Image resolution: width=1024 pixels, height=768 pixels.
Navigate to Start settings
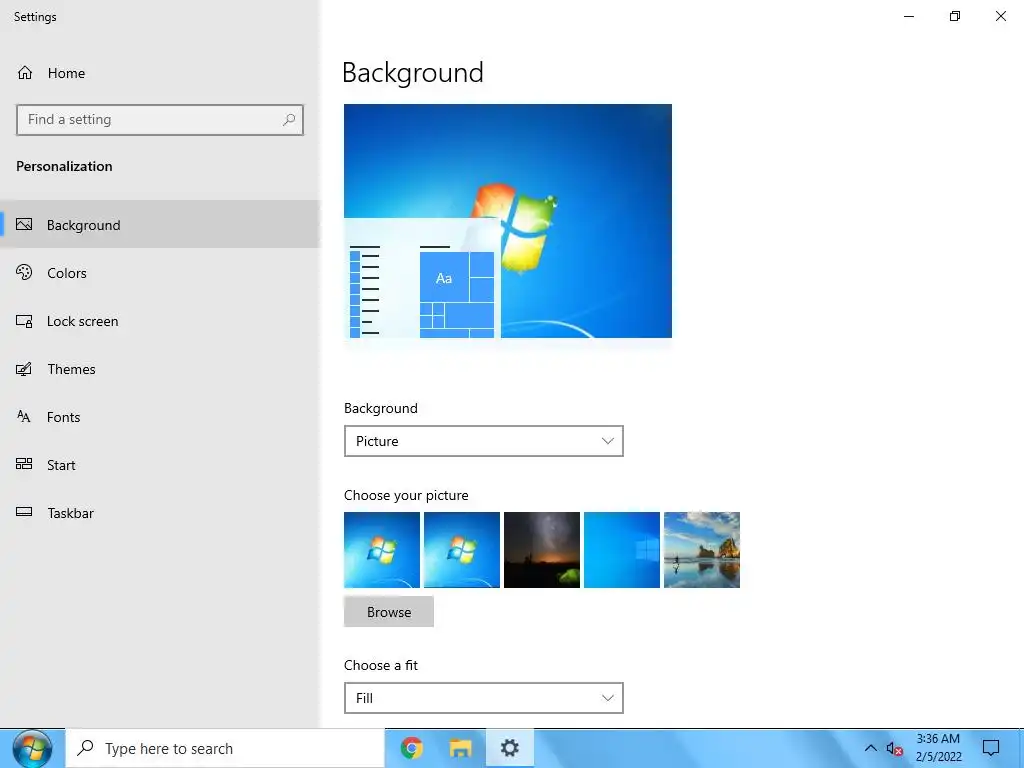pos(160,465)
